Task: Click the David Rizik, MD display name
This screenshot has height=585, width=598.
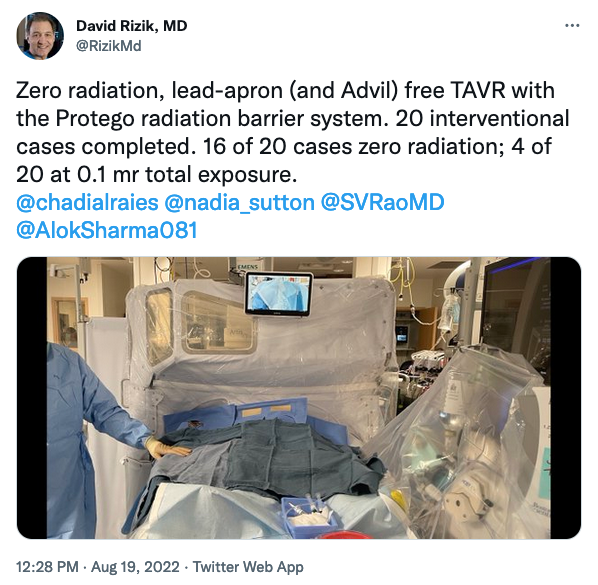Action: (132, 26)
